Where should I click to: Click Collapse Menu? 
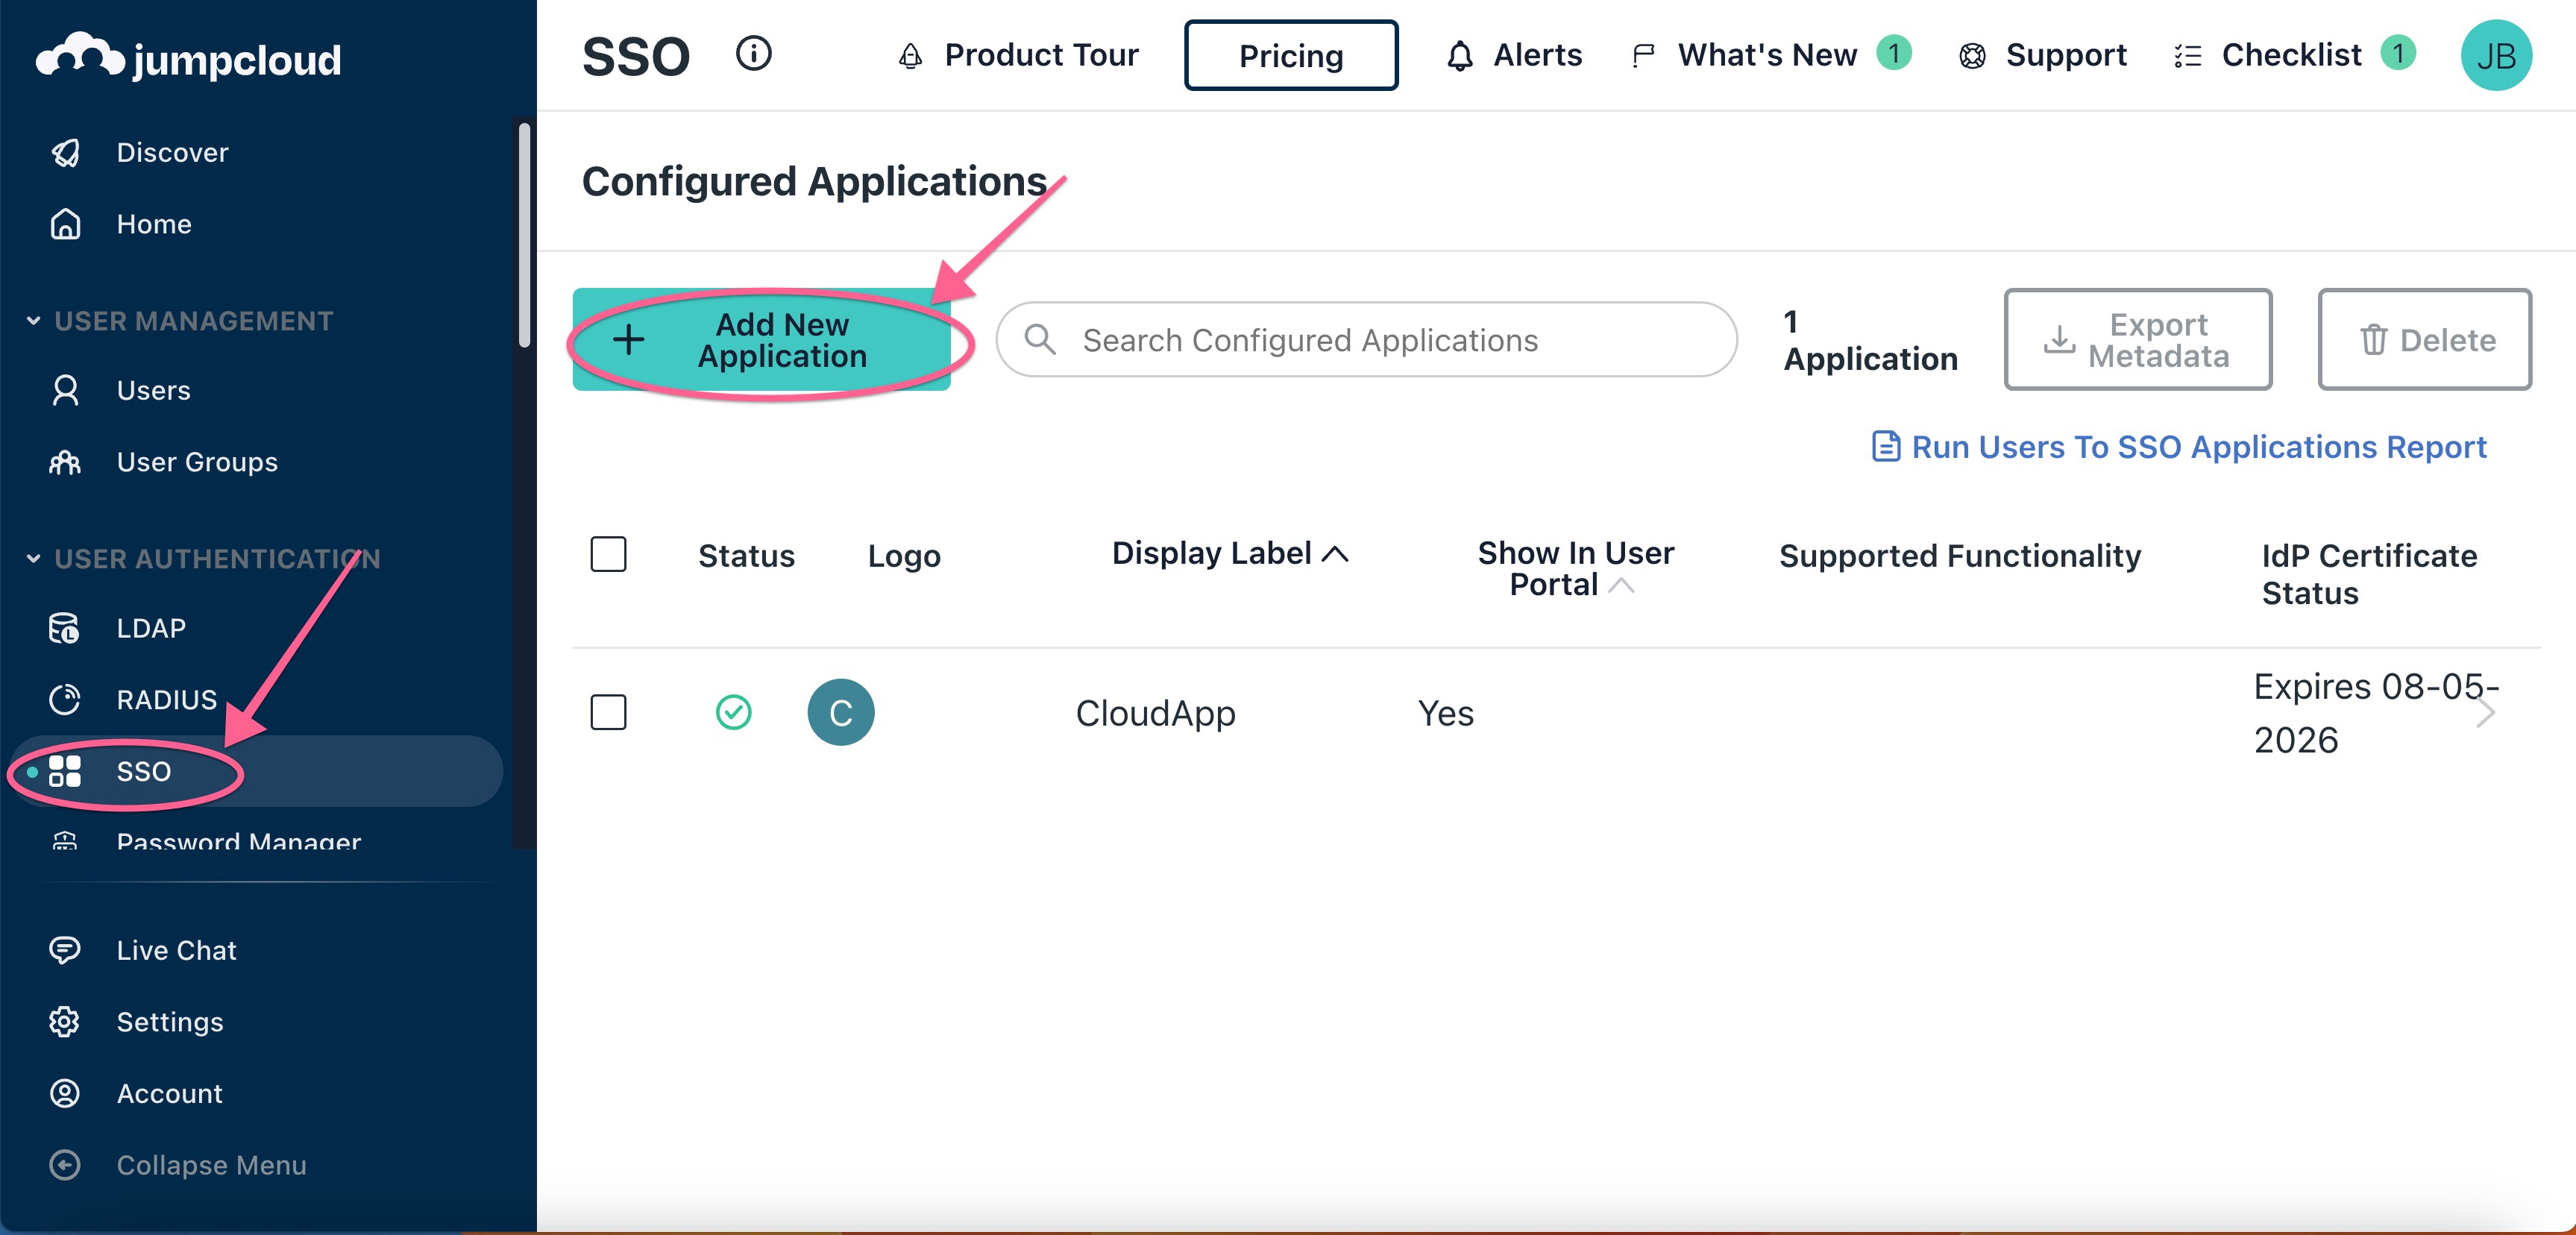[x=210, y=1166]
